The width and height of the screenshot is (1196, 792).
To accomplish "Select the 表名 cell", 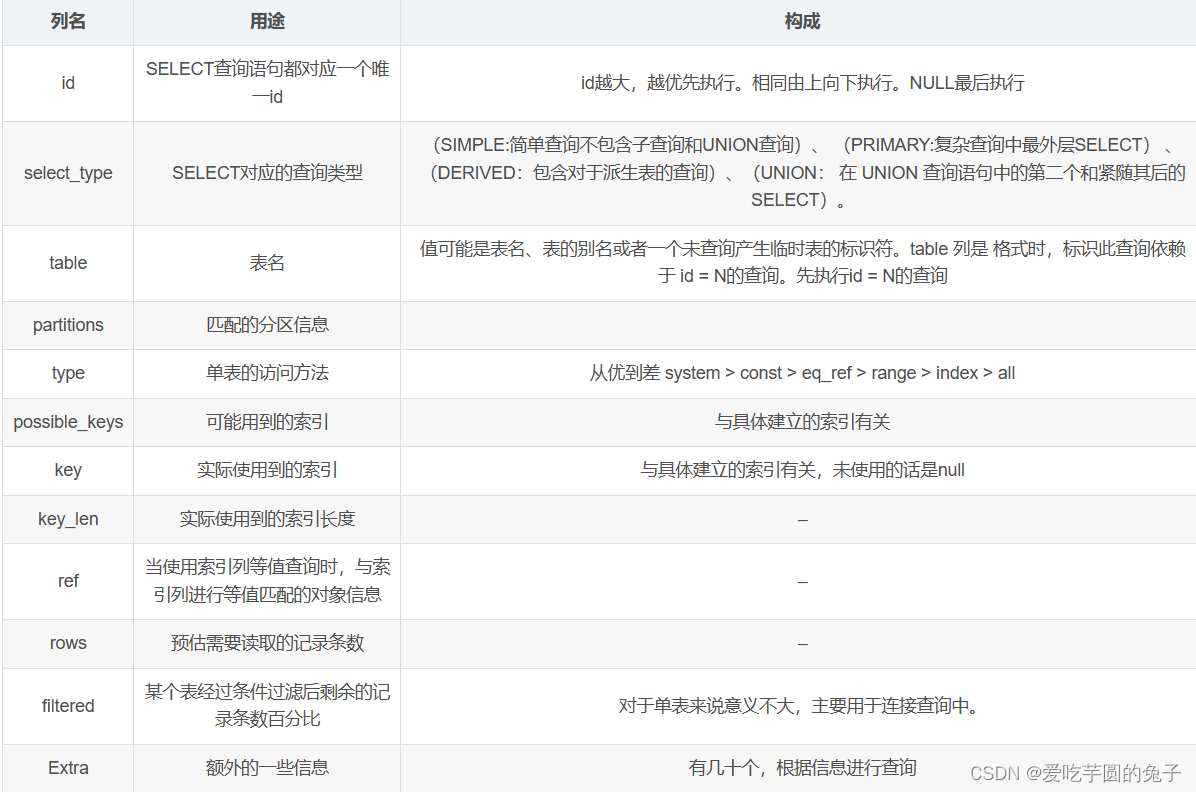I will [x=267, y=263].
